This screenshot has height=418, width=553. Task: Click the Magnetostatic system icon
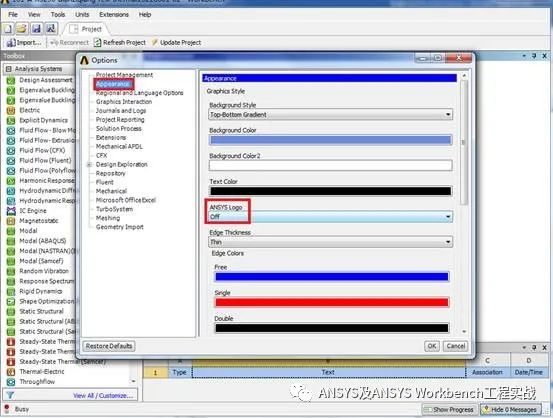click(11, 221)
